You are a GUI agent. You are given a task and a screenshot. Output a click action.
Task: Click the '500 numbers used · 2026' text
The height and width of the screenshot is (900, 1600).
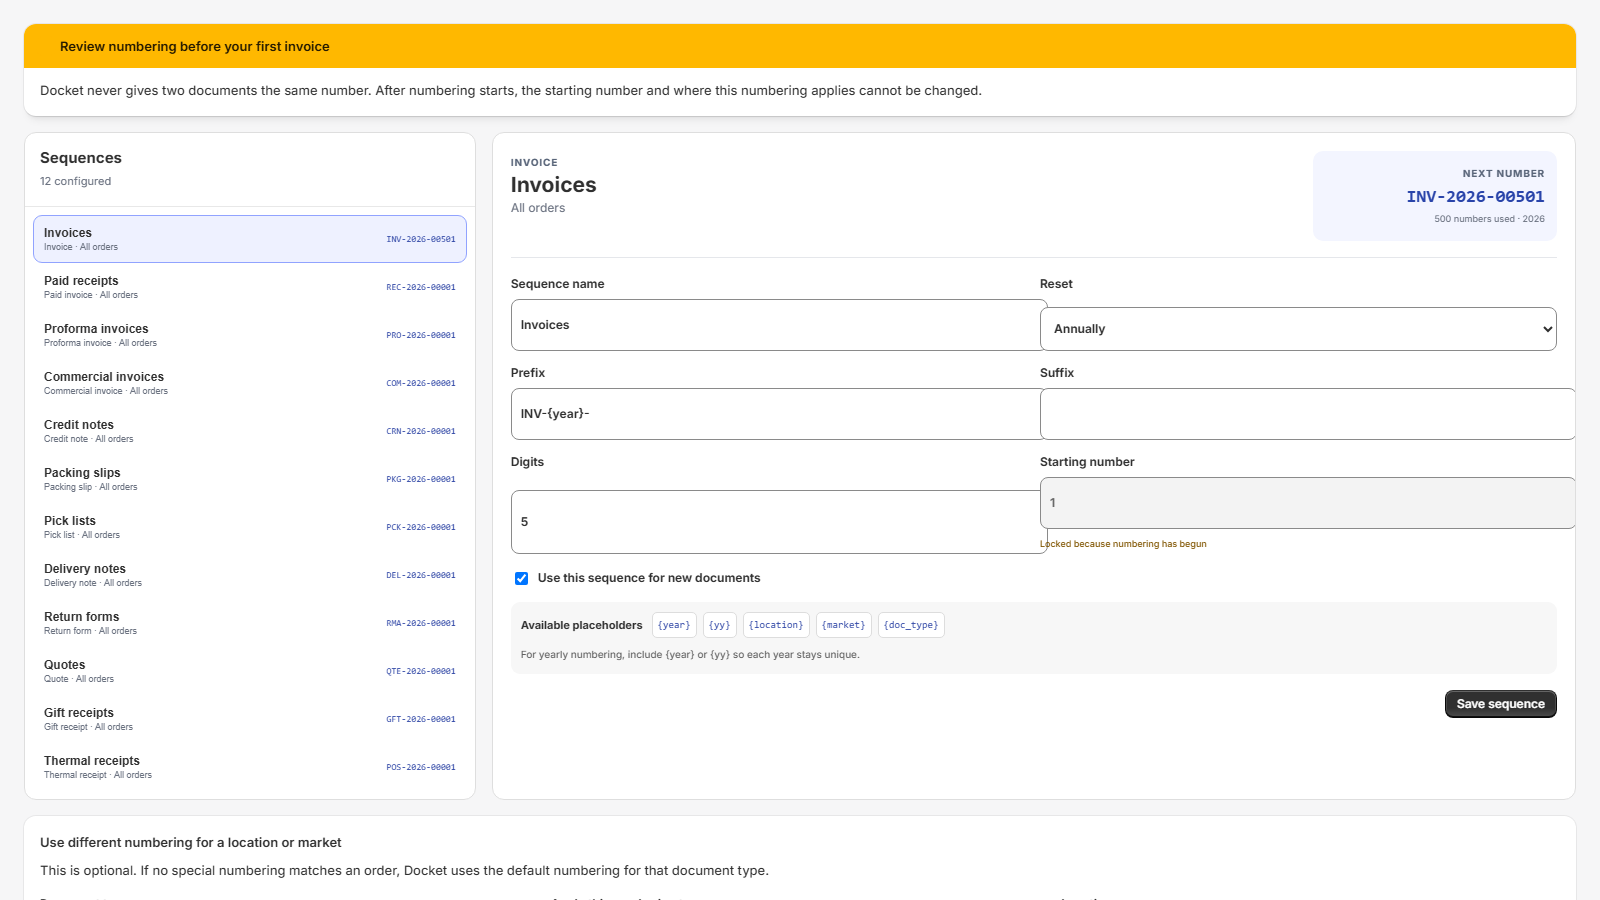[x=1489, y=219]
